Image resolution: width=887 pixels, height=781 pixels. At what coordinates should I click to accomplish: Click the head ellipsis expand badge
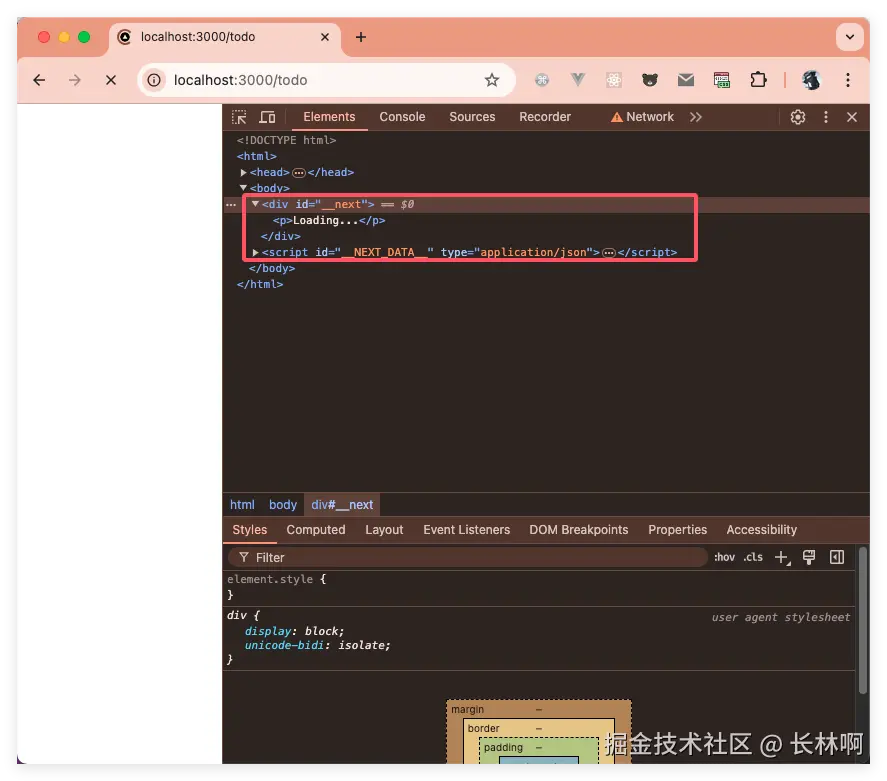coord(299,173)
